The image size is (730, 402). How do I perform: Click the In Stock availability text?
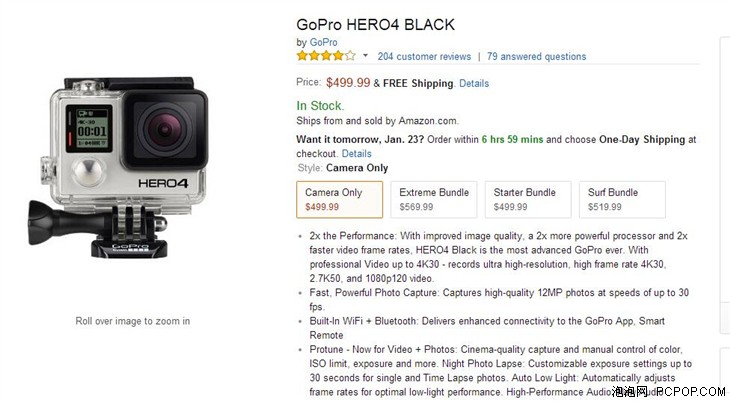pos(320,106)
